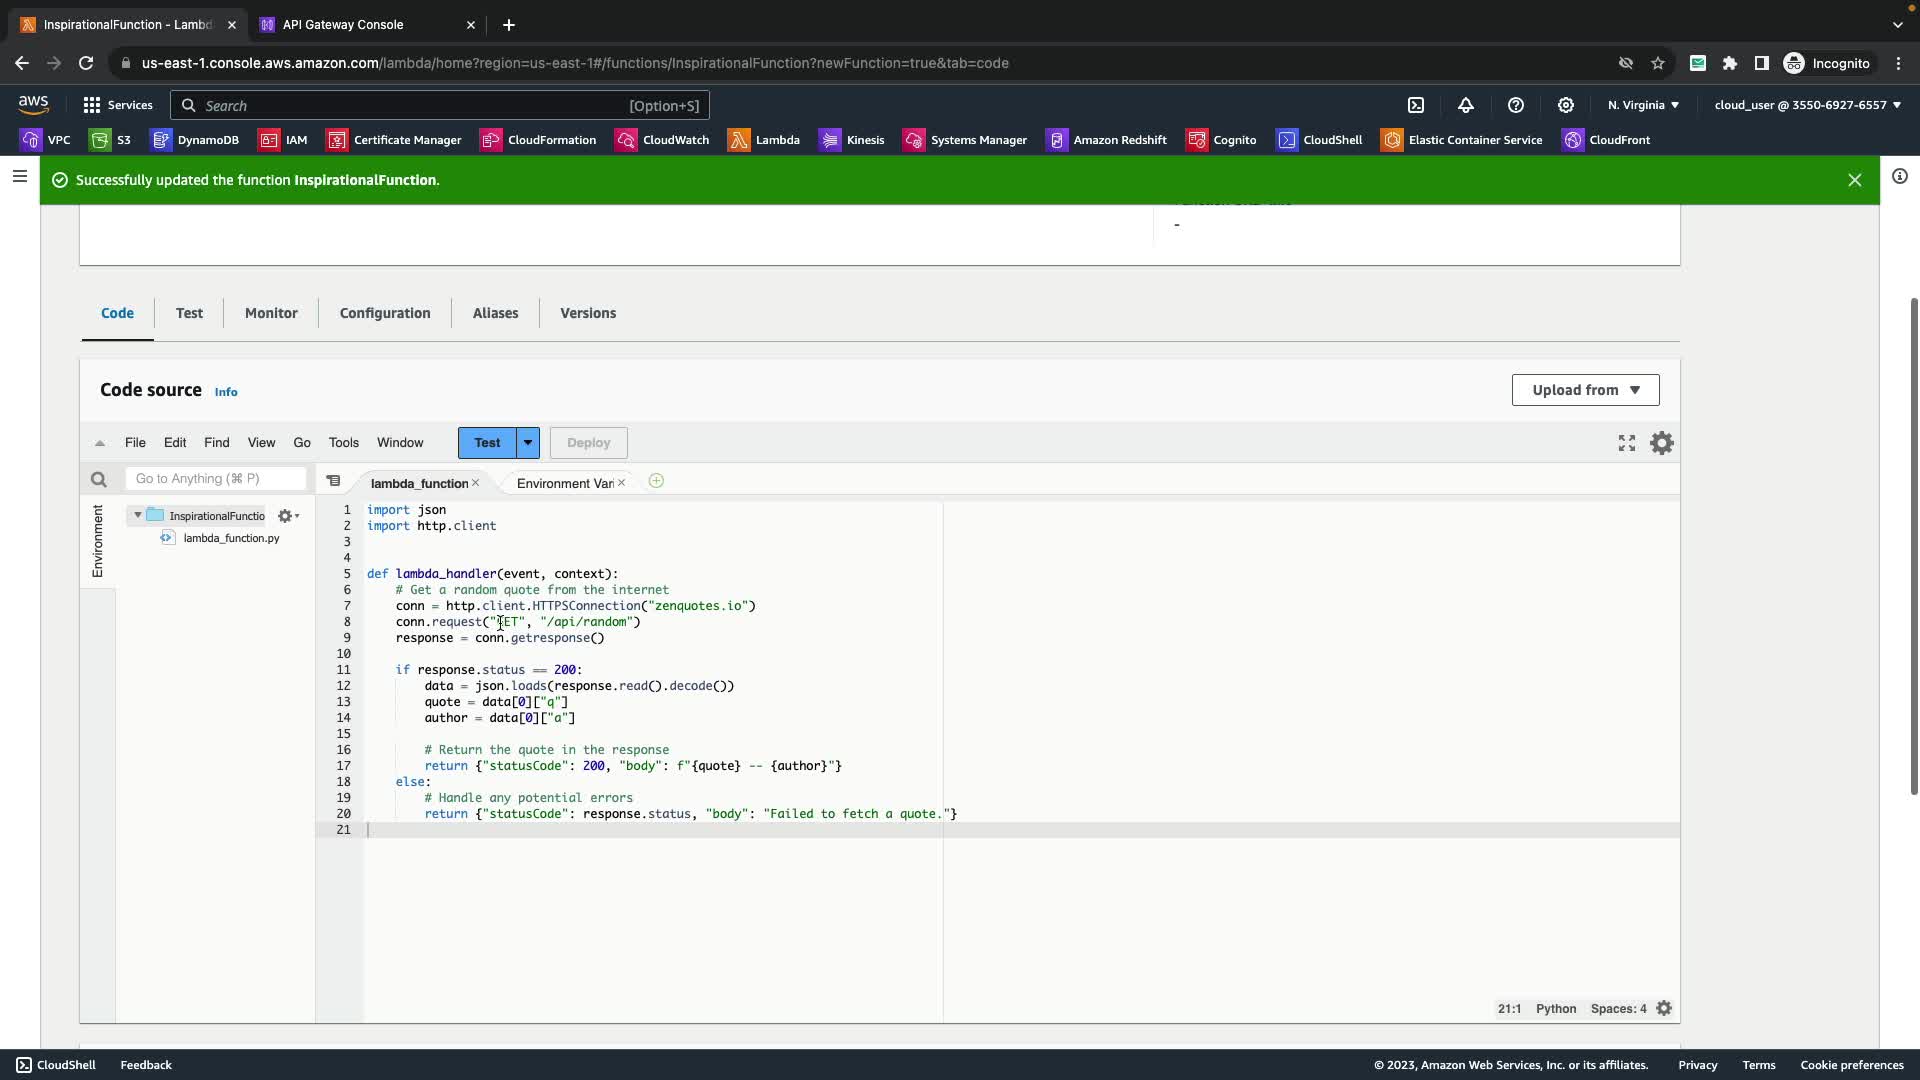This screenshot has width=1920, height=1080.
Task: Open the Upload from dropdown
Action: click(1585, 390)
